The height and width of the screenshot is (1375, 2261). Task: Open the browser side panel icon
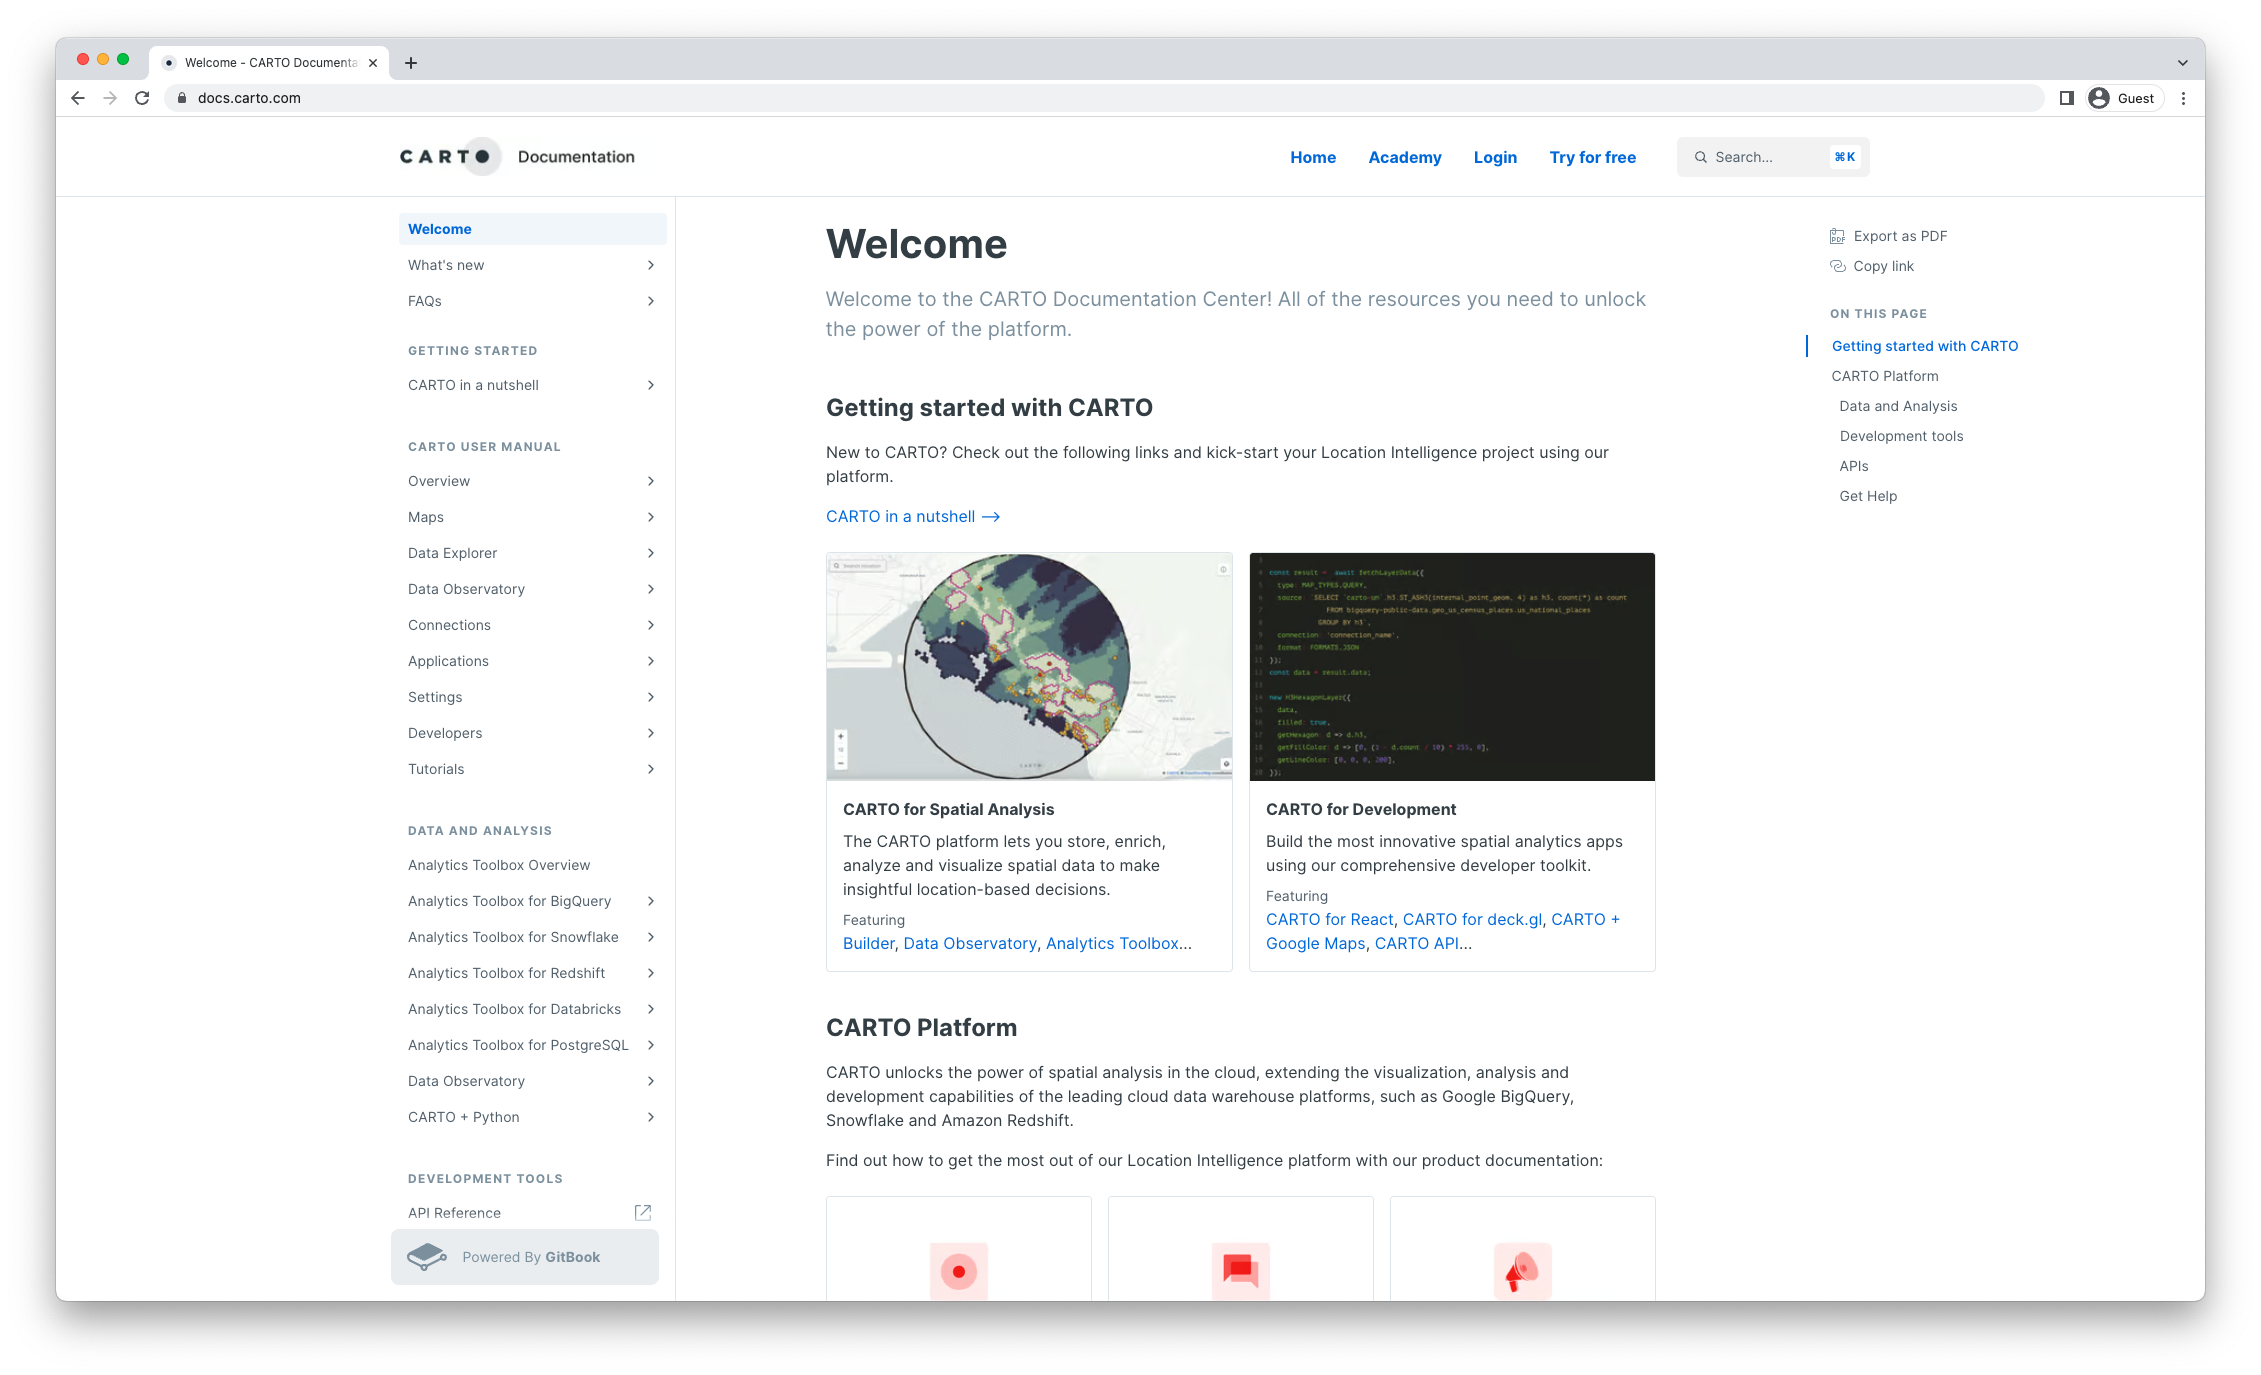(2066, 98)
